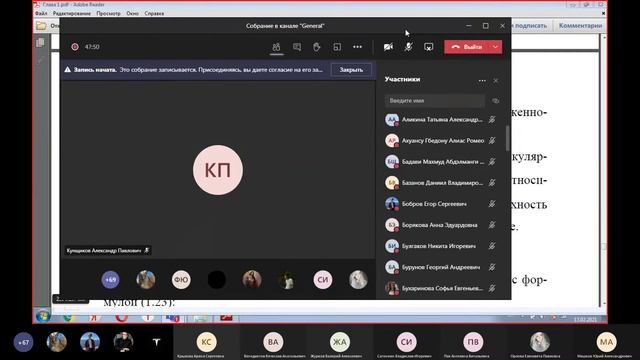Select participant Аликина Татьяна in list
This screenshot has height=360, width=640.
[441, 120]
